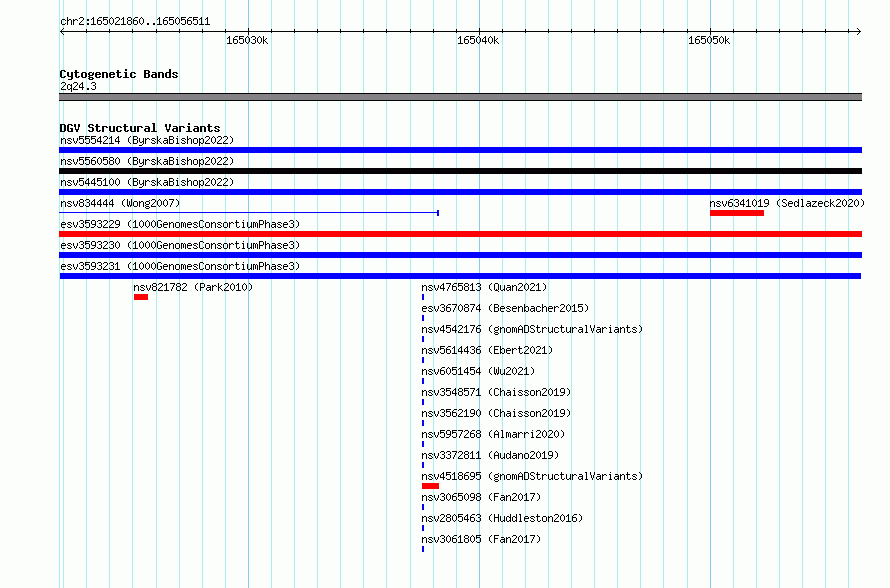Screen dimensions: 890x588
Task: Select the red bar for esv3593229
Action: [x=460, y=234]
